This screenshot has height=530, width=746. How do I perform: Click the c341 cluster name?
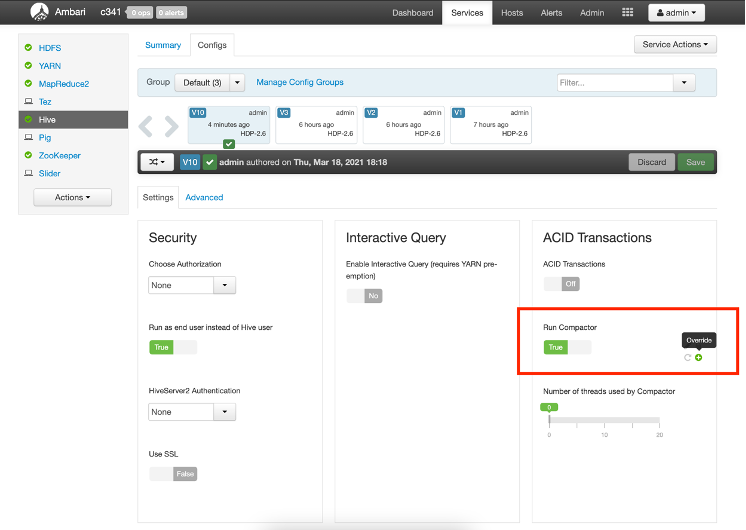110,12
